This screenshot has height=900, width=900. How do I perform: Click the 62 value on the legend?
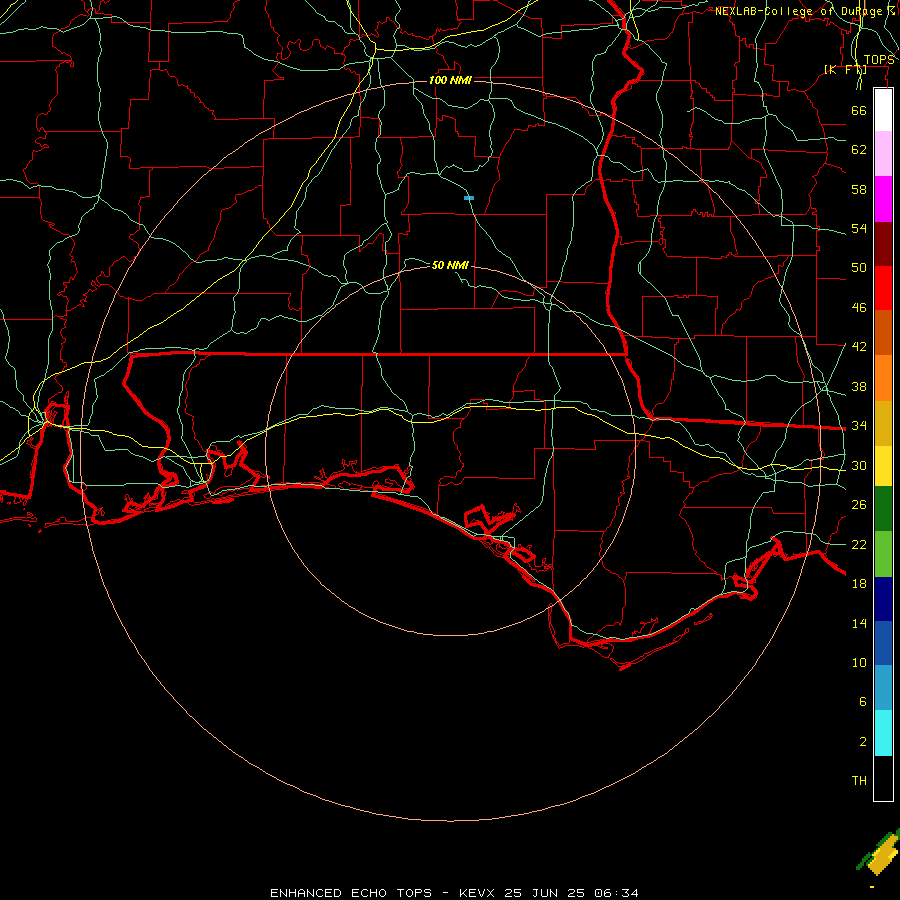(859, 150)
